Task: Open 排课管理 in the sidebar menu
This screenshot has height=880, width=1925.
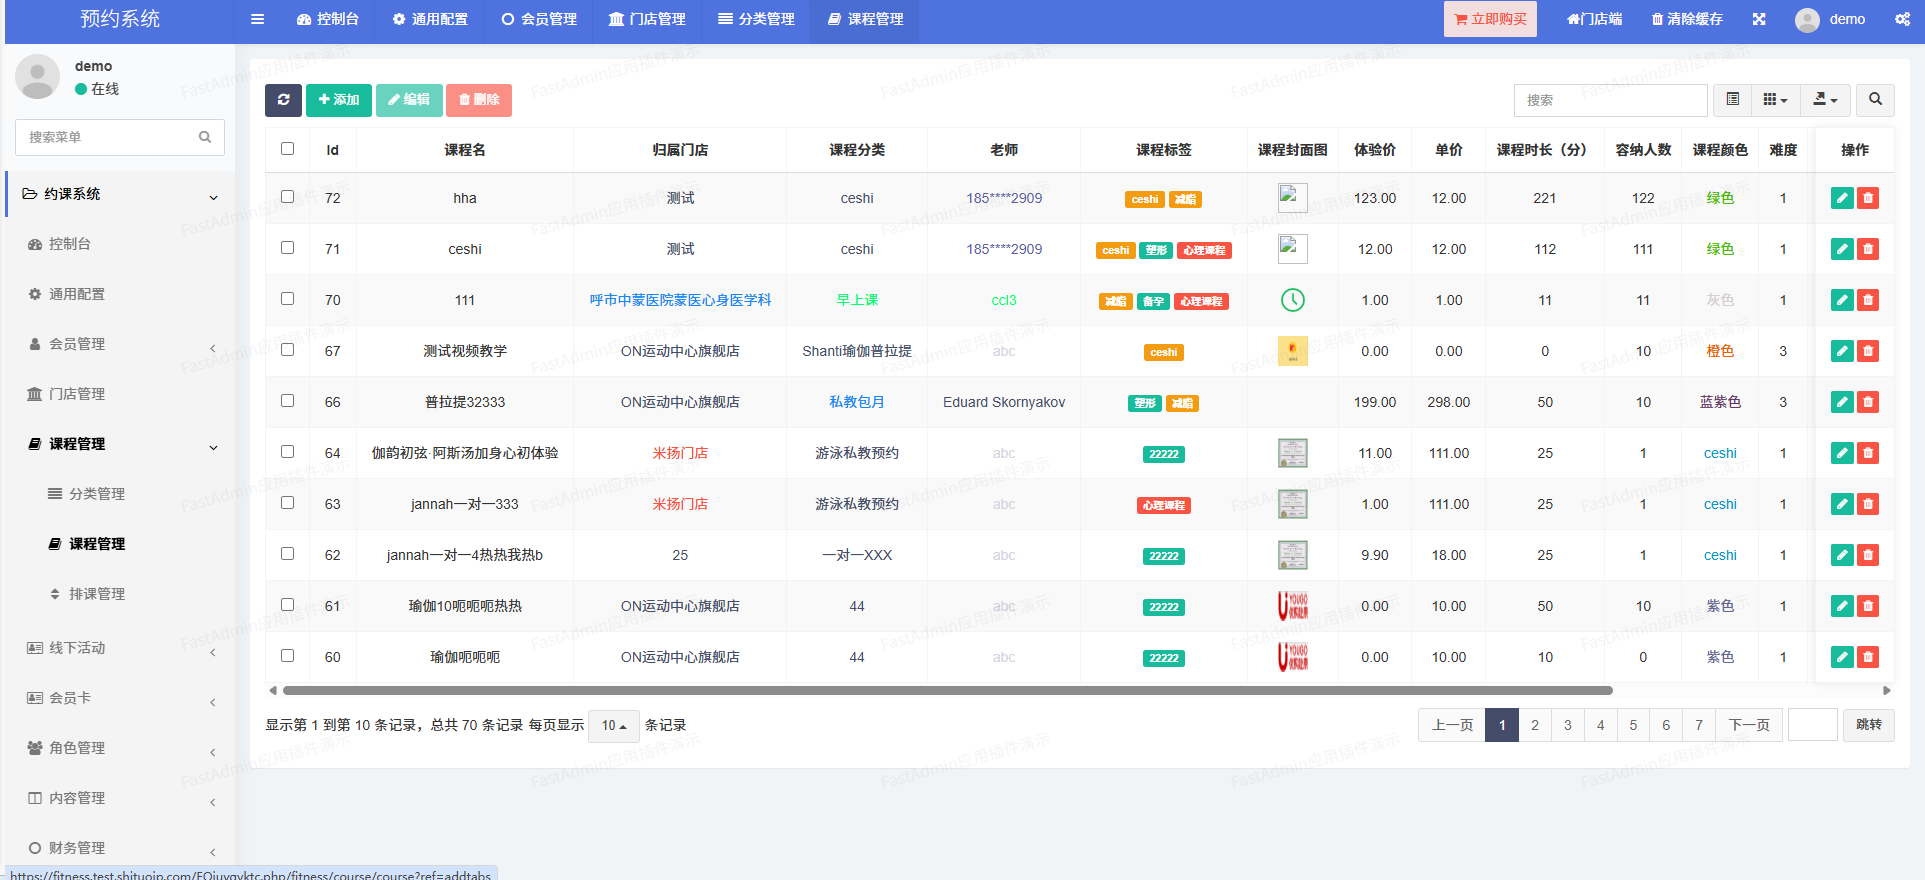Action: [x=96, y=594]
